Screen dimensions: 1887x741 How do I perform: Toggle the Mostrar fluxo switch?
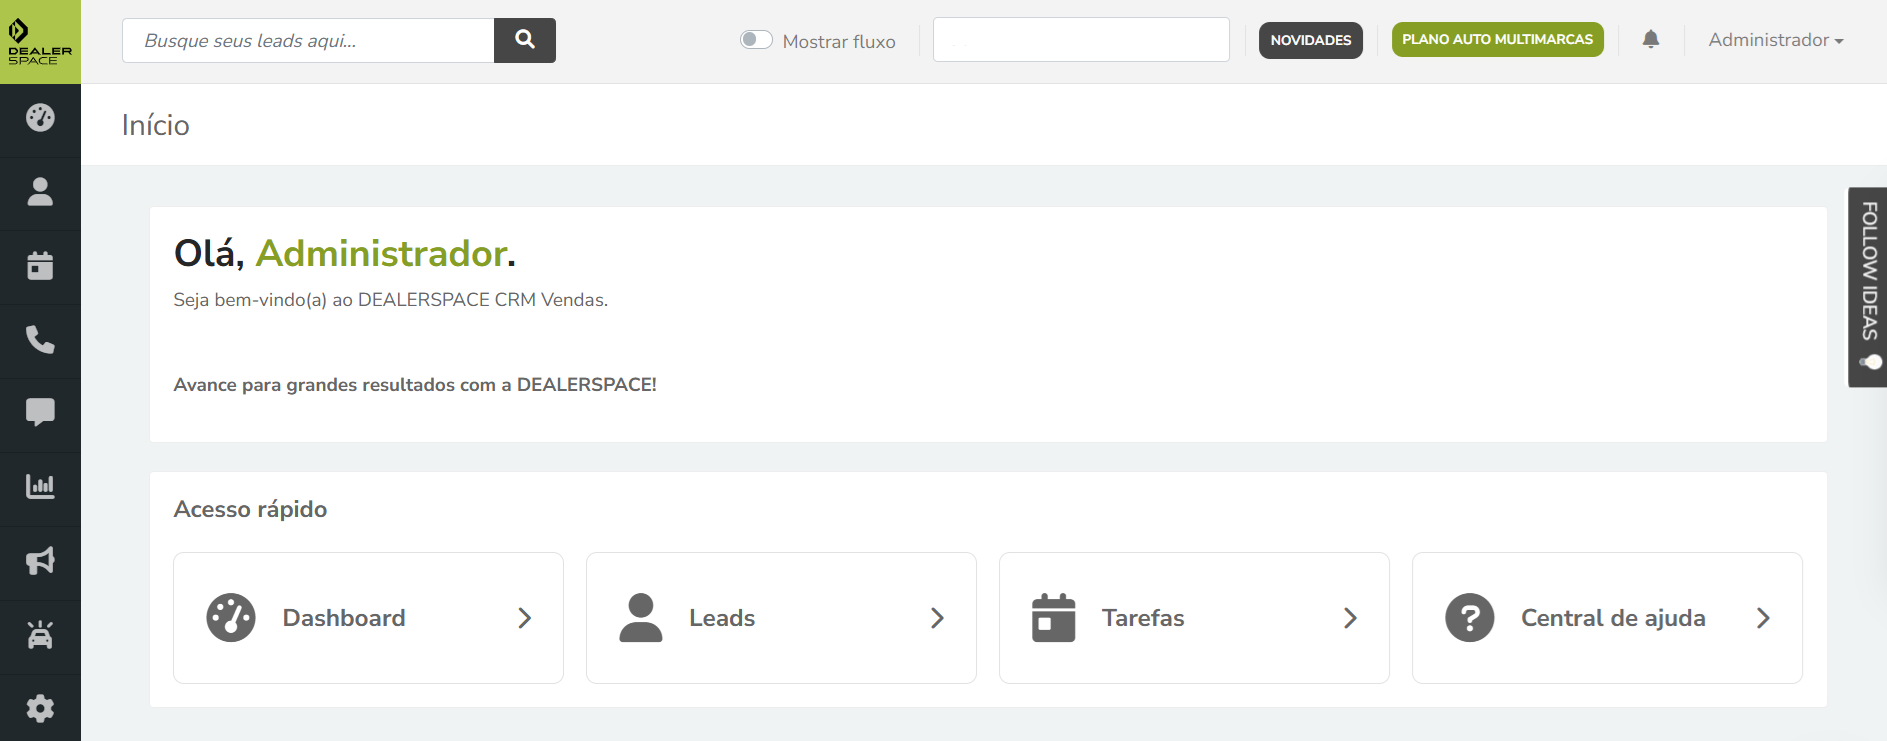click(x=756, y=40)
